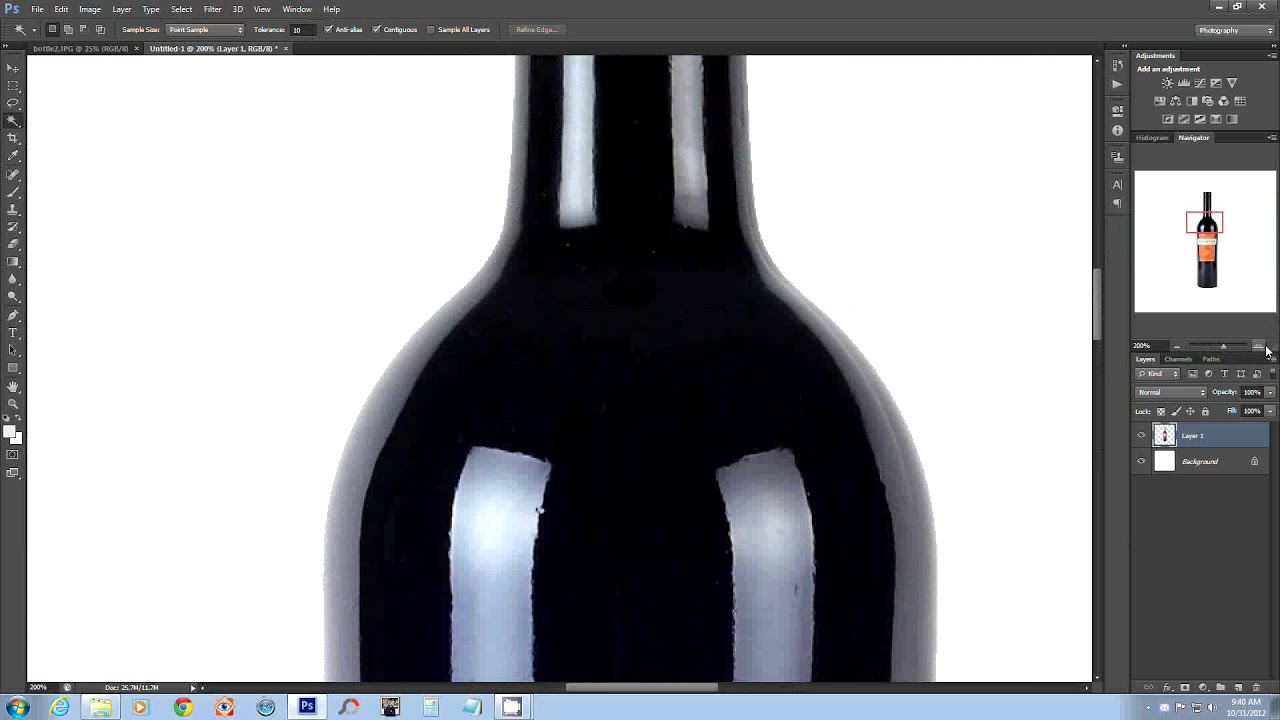Choose Add to selection mode
The height and width of the screenshot is (720, 1280).
pyautogui.click(x=68, y=30)
